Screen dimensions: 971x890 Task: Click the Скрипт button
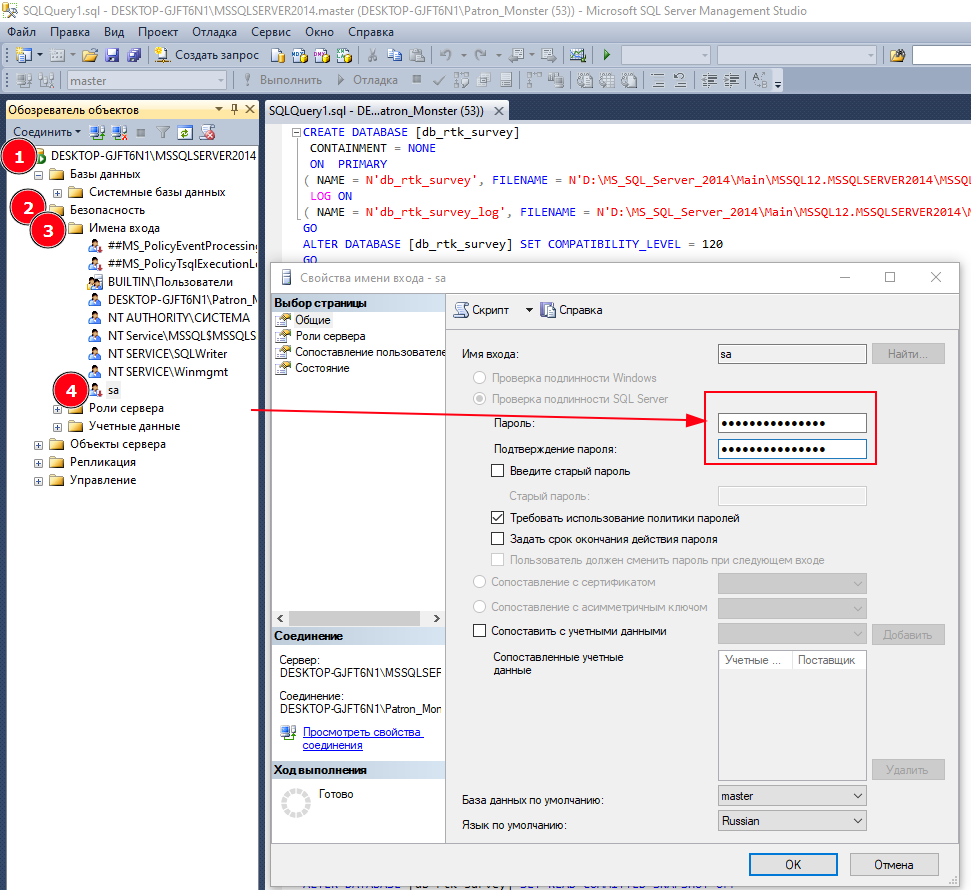click(482, 310)
